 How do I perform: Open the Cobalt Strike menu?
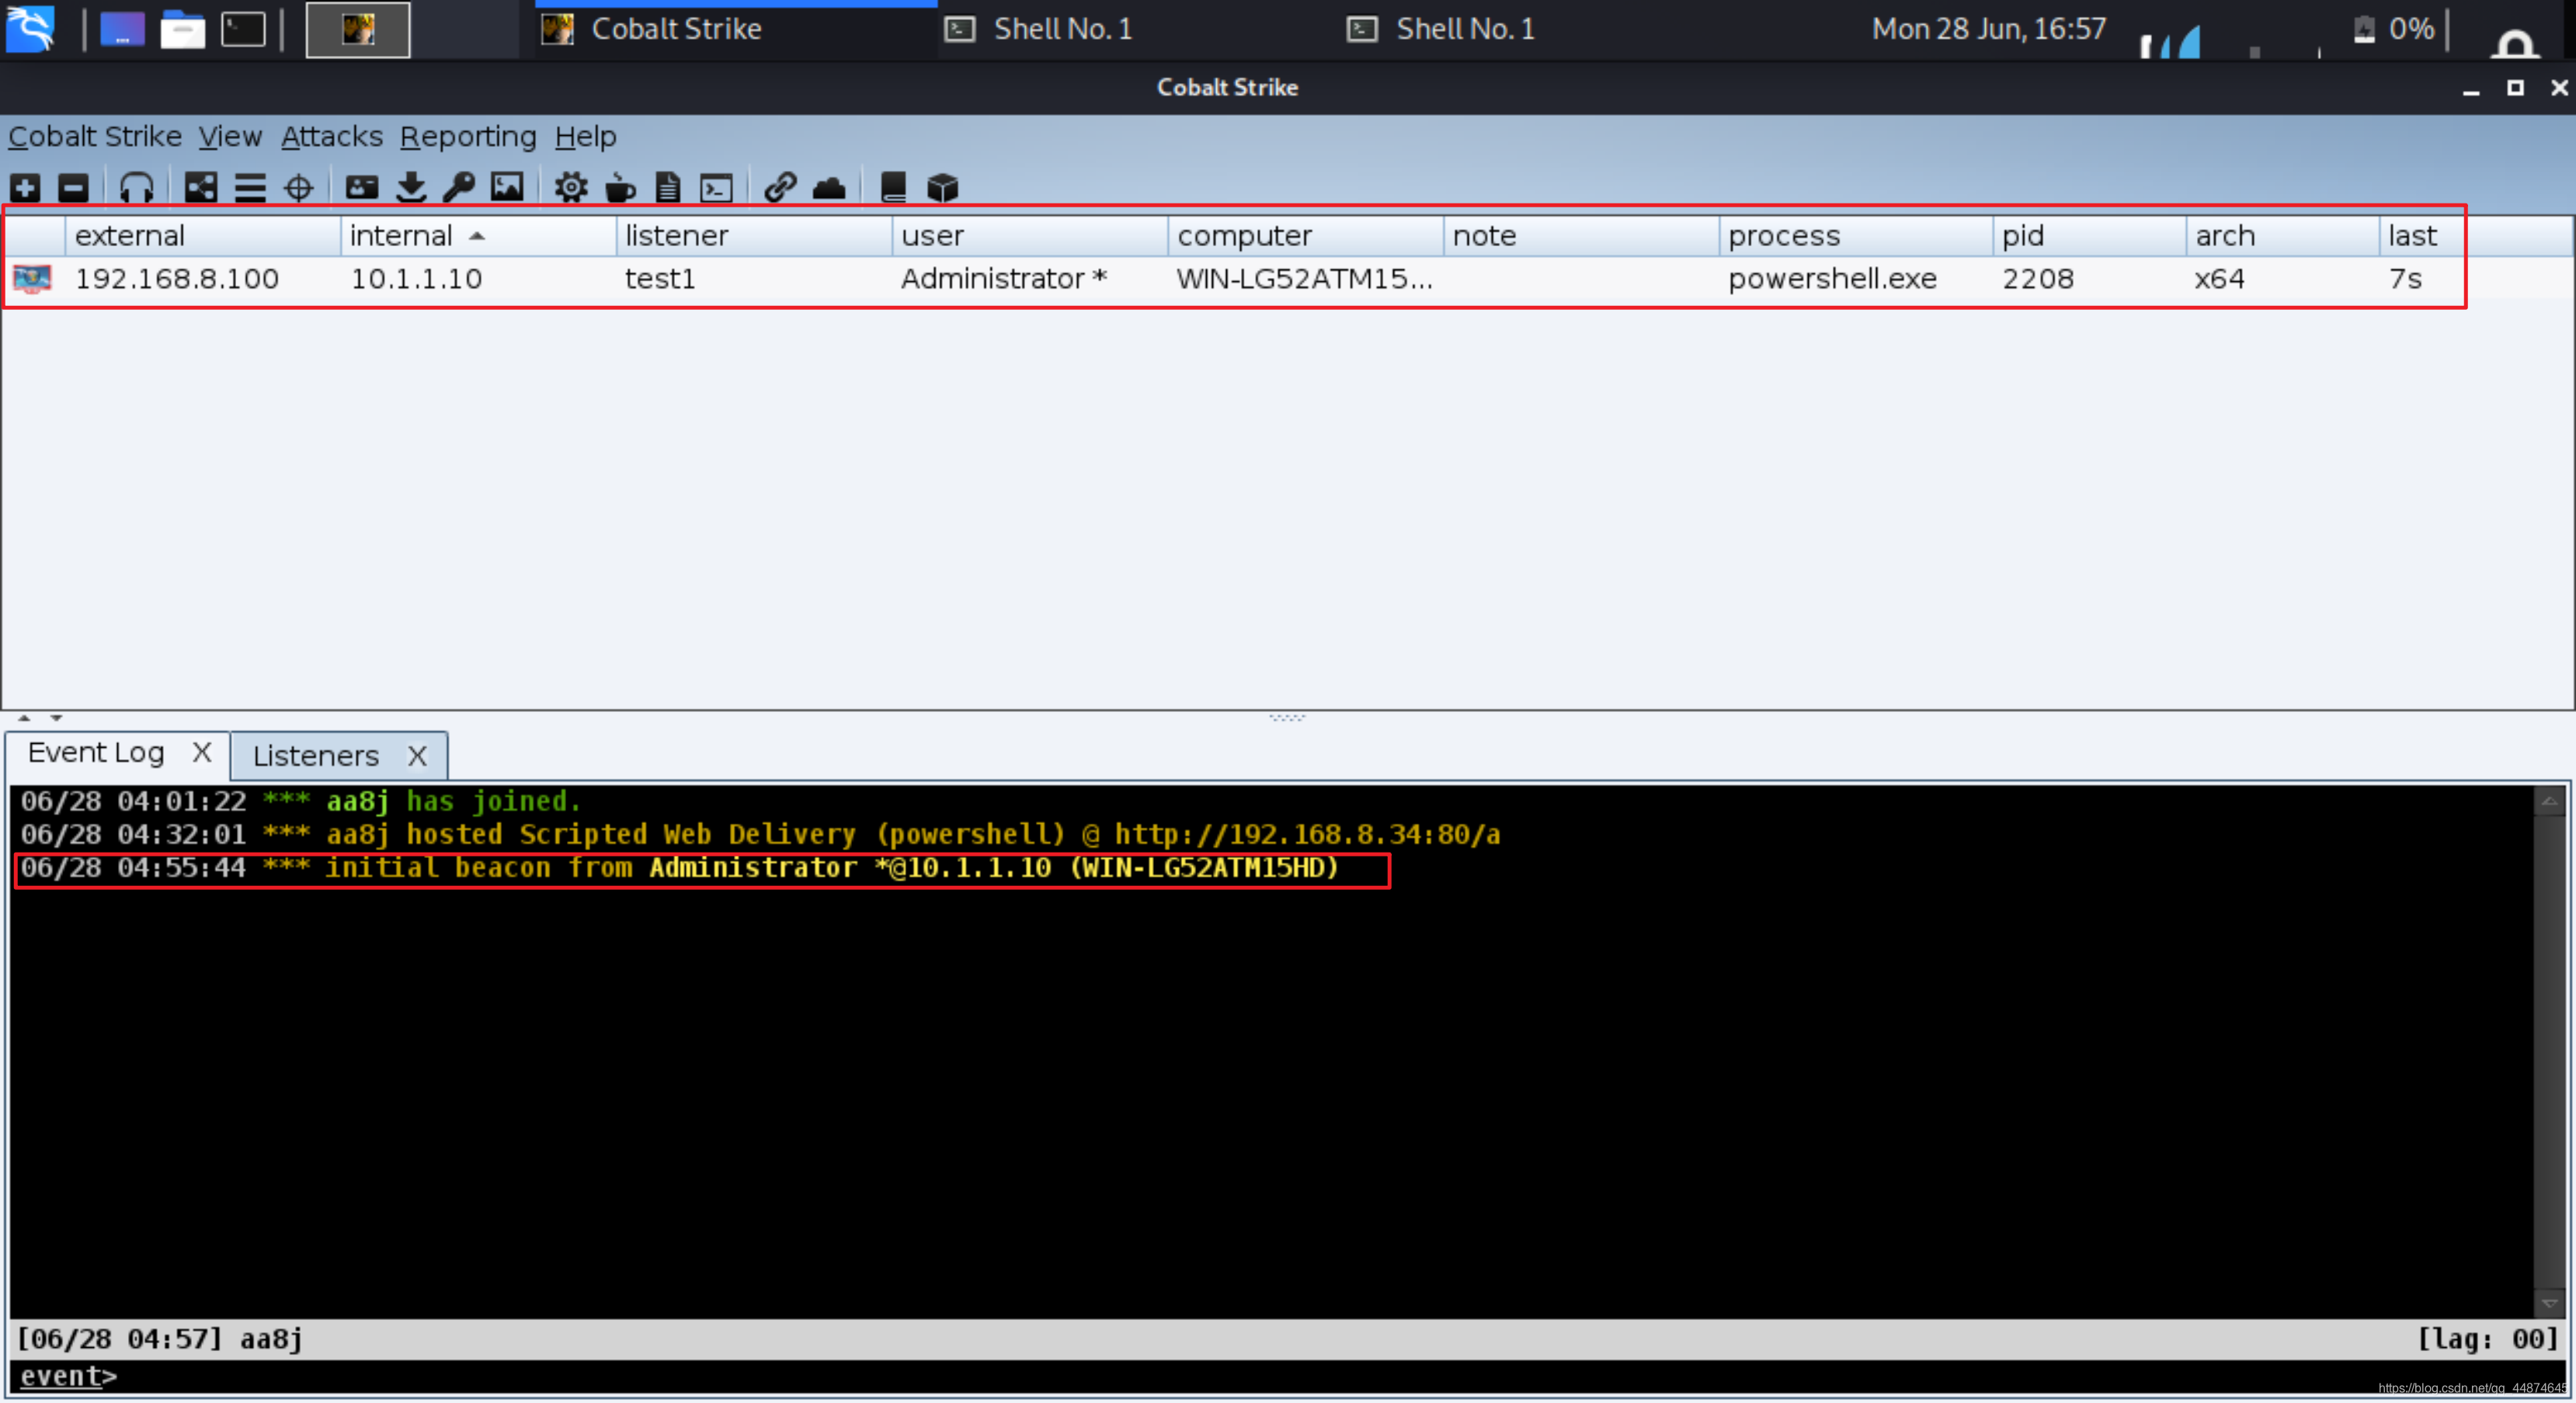(x=95, y=136)
